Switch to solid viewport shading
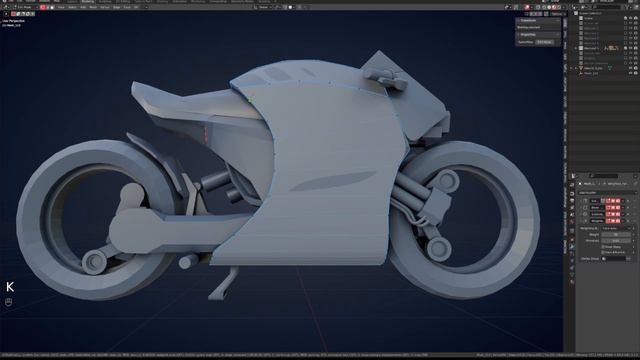Image resolution: width=640 pixels, height=360 pixels. pyautogui.click(x=549, y=7)
